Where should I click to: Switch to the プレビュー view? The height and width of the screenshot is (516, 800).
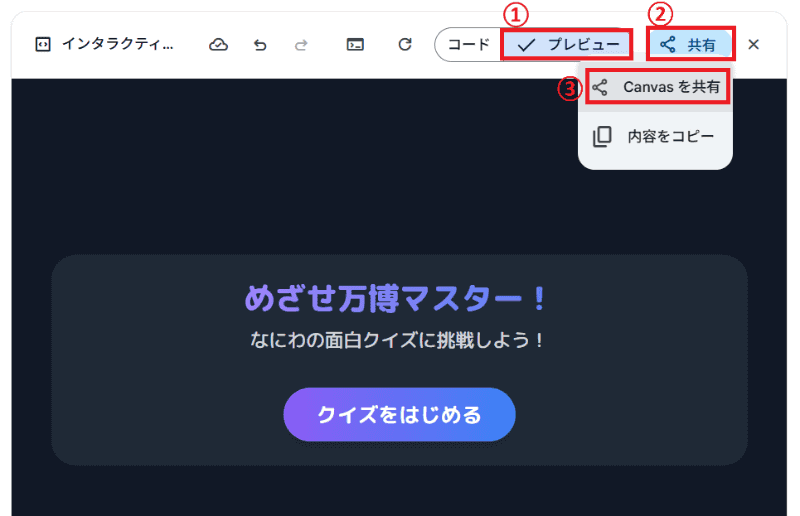tap(567, 44)
